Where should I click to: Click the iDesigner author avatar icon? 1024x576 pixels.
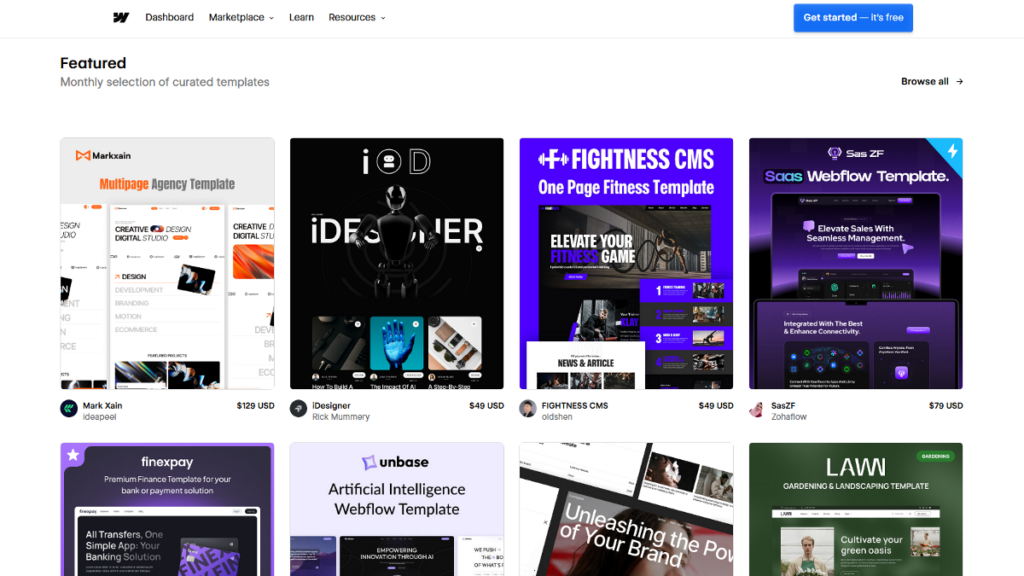pos(298,409)
